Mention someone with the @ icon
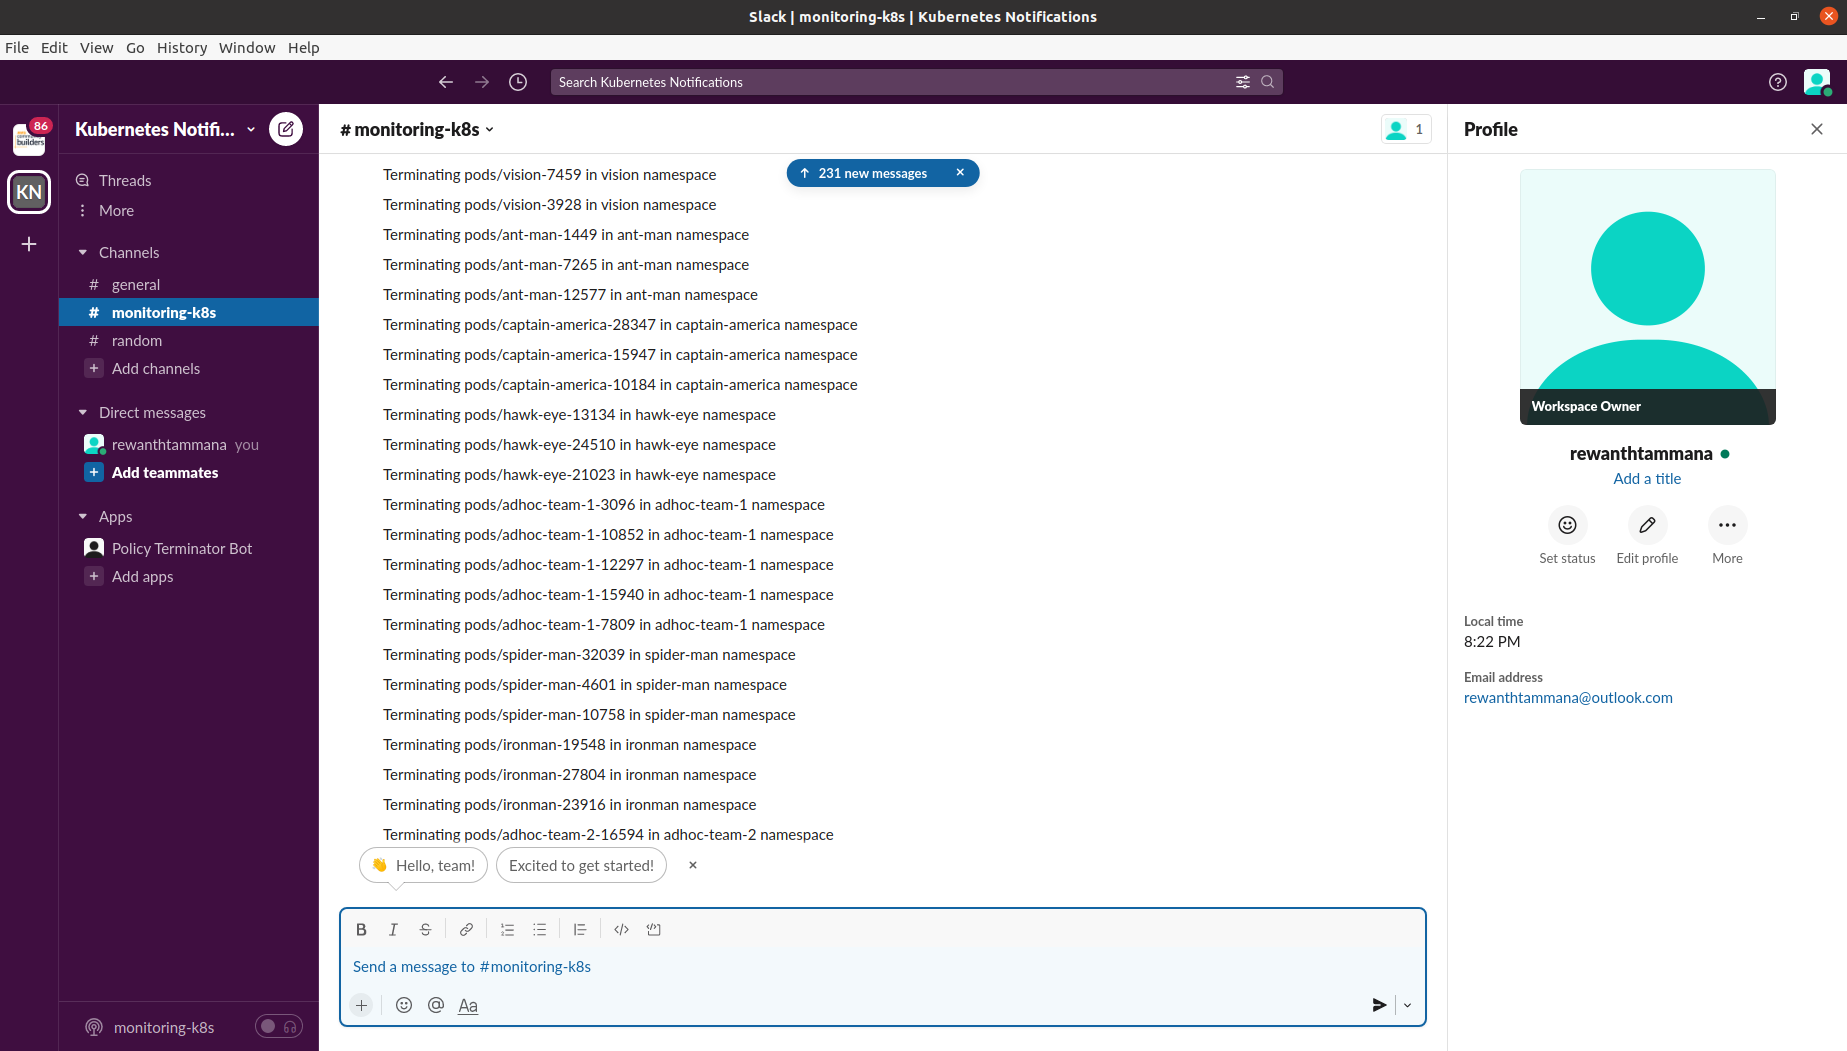The height and width of the screenshot is (1051, 1847). [x=436, y=1005]
